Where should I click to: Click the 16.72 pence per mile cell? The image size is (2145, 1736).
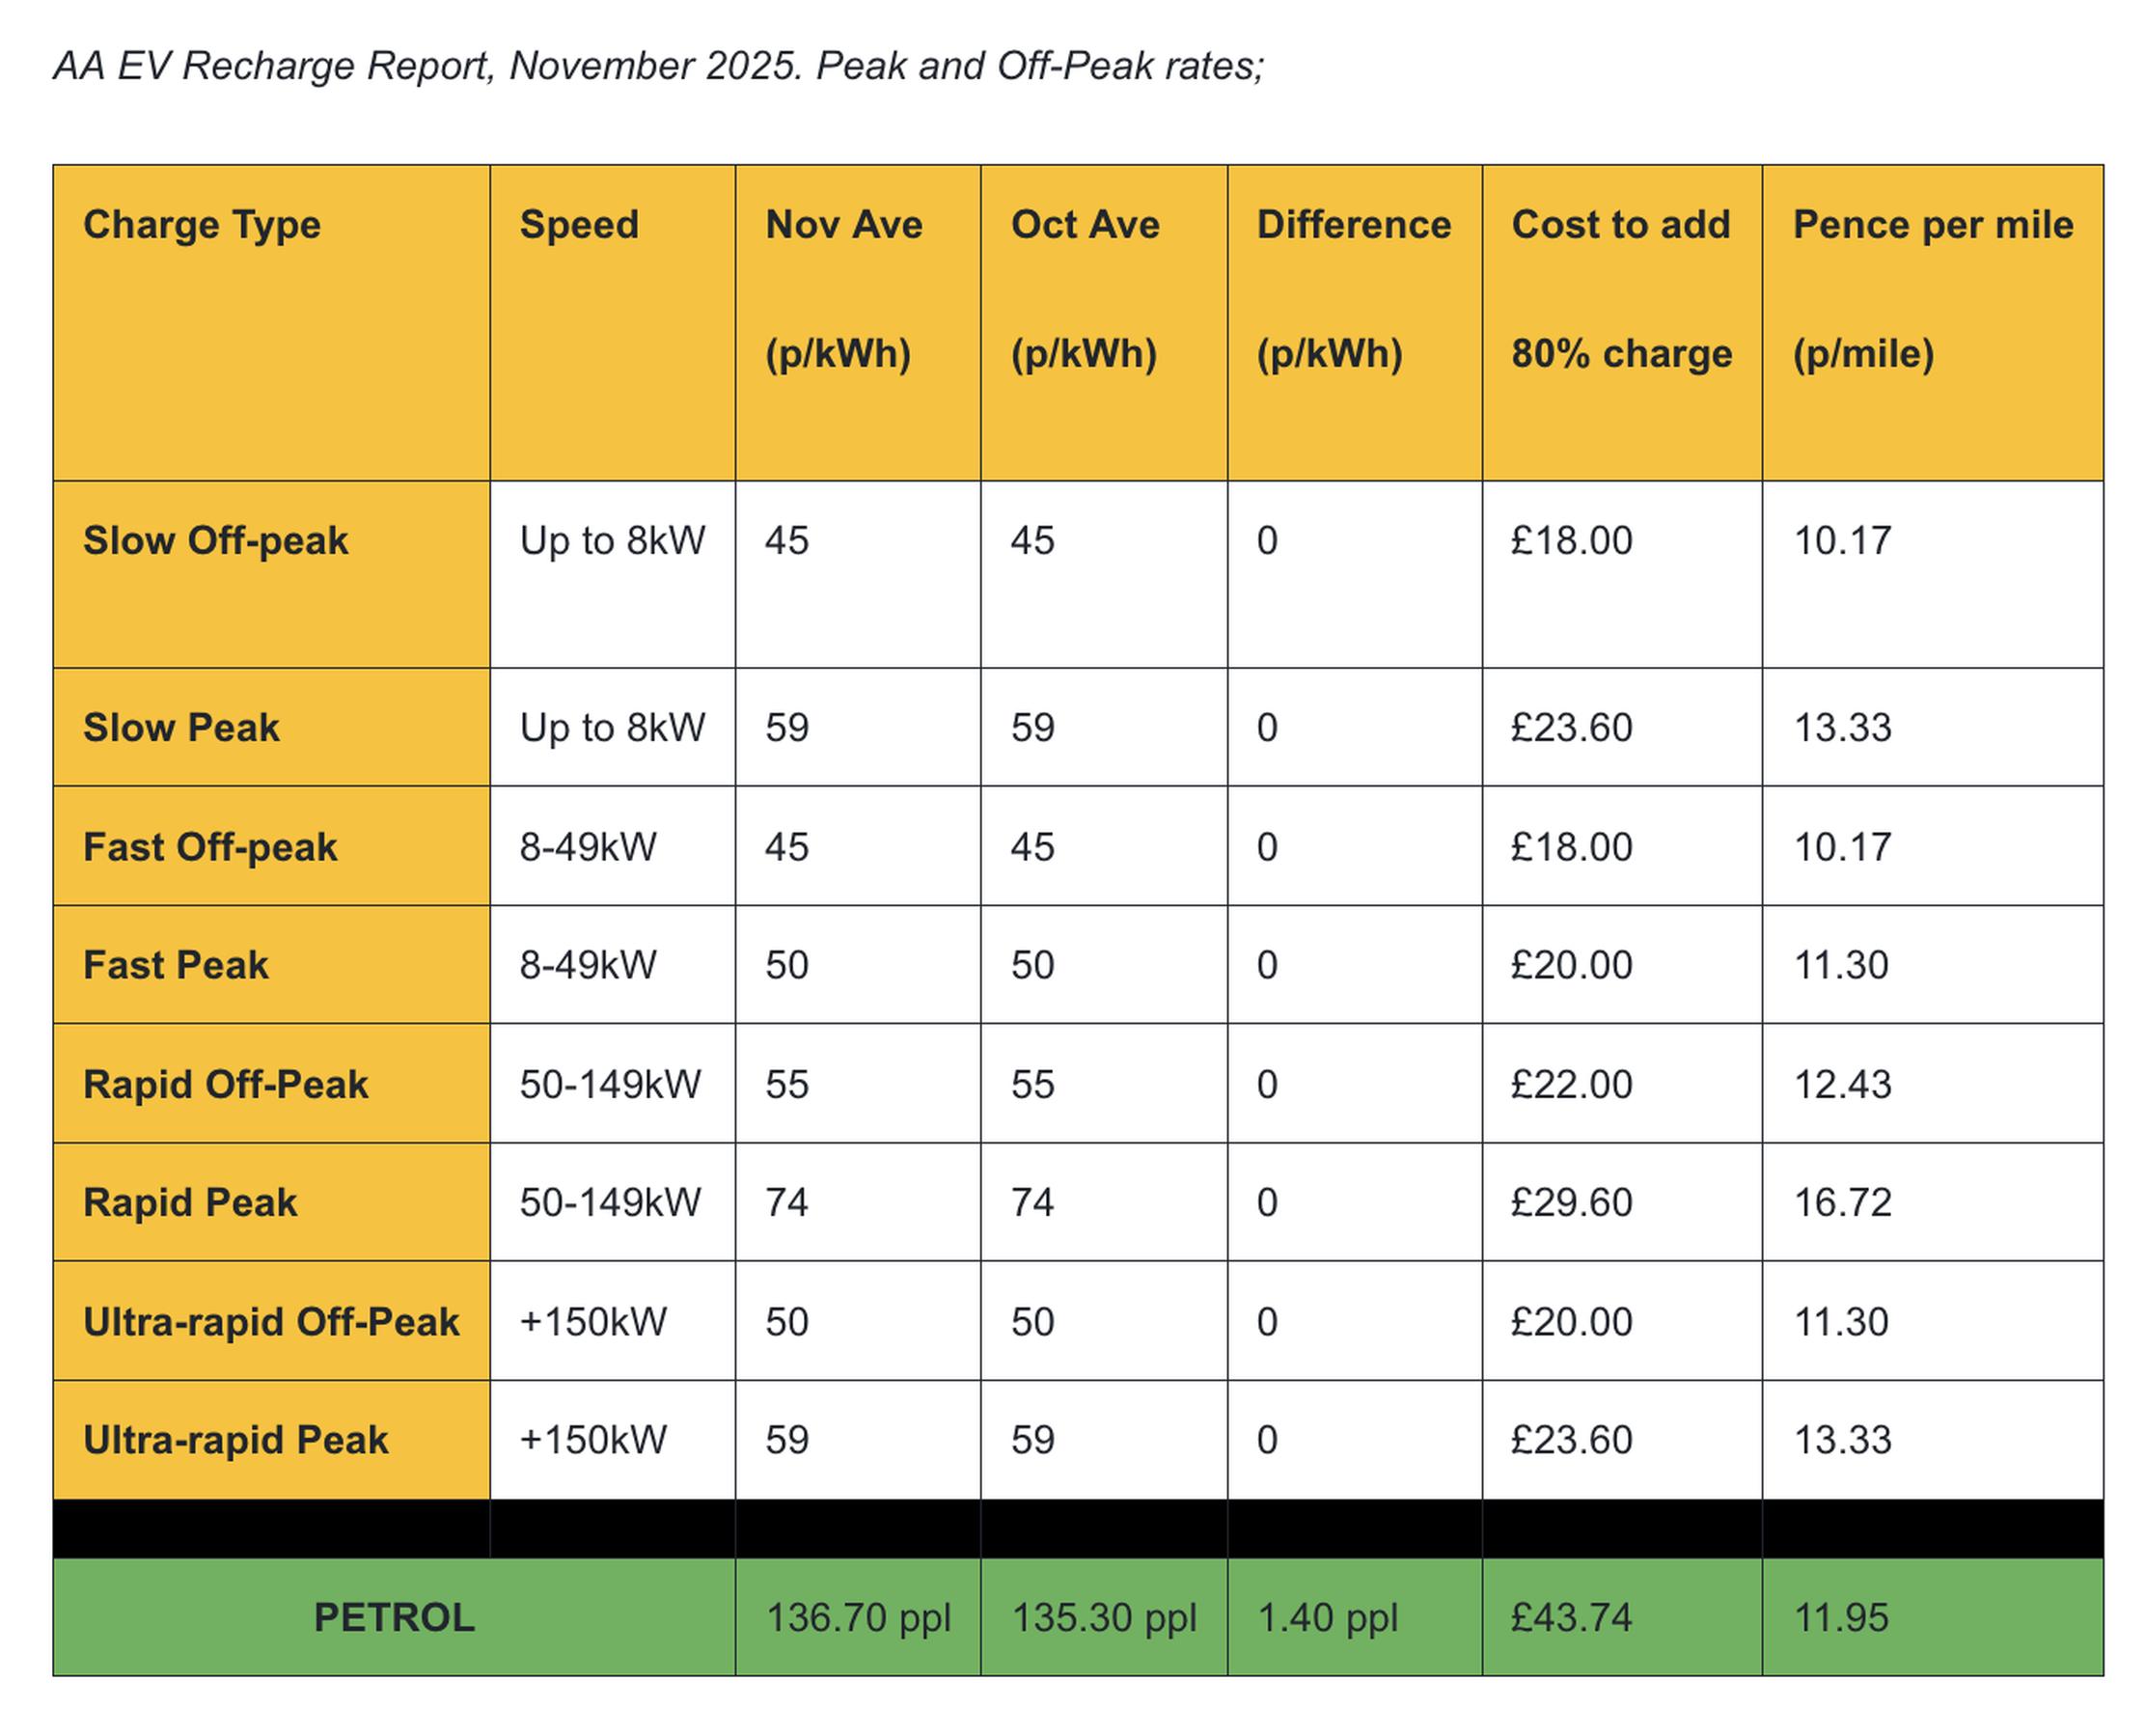click(1841, 1202)
